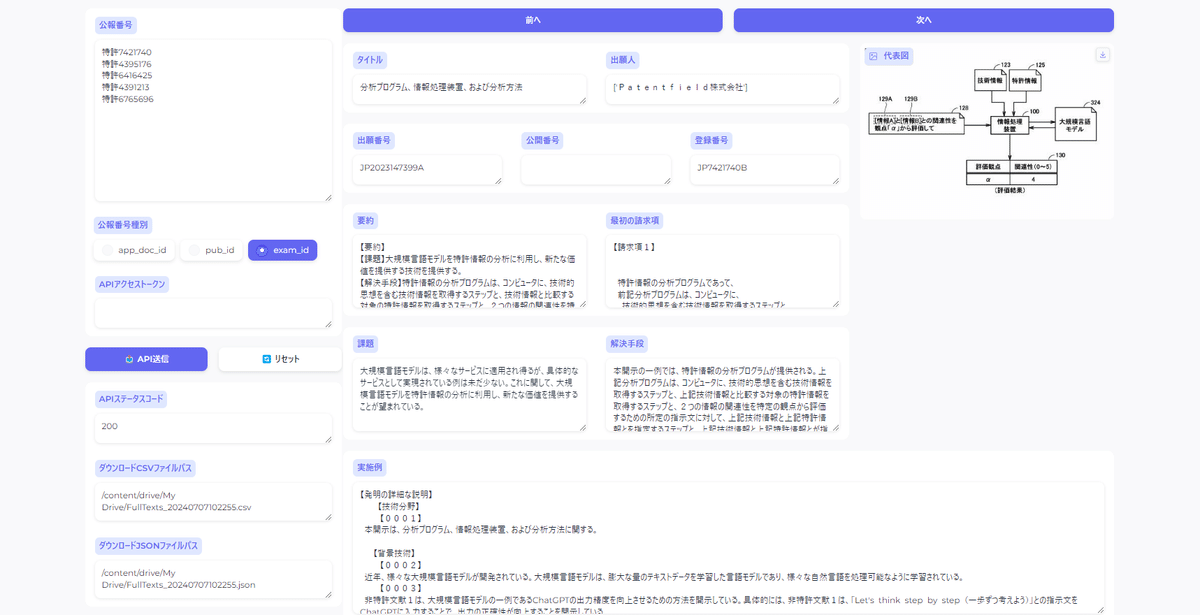
Task: Select the app_doc_id radio option
Action: 135,250
